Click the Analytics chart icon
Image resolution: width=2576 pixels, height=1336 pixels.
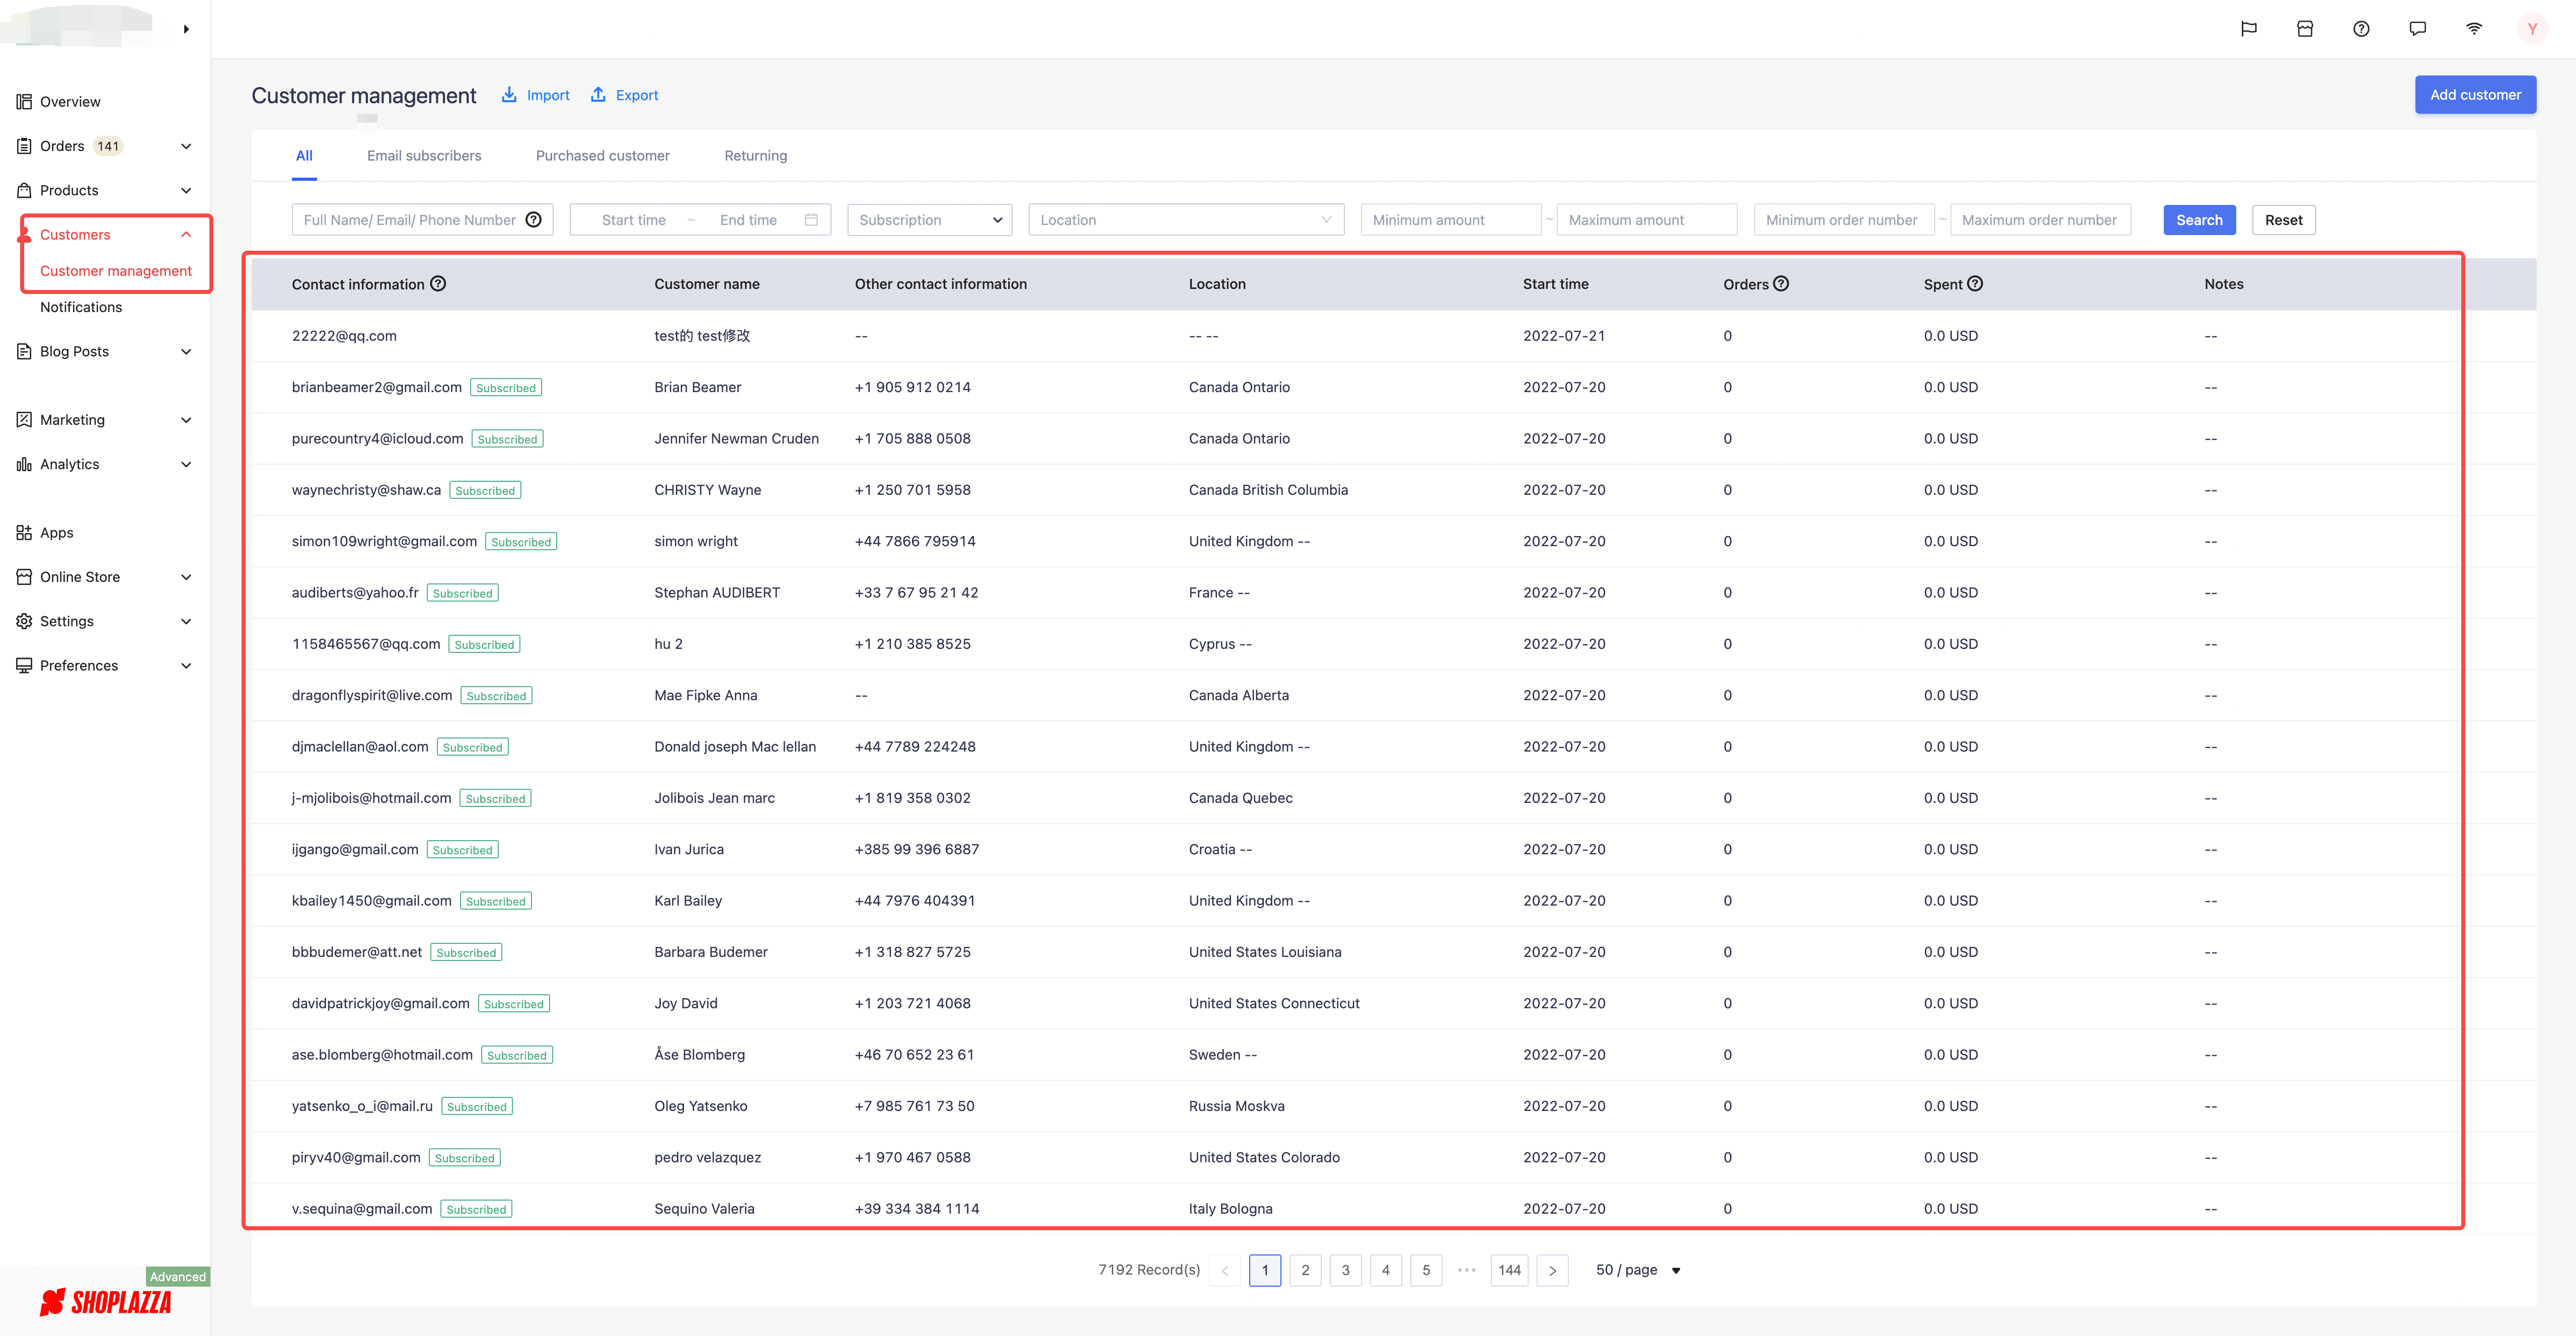(24, 464)
